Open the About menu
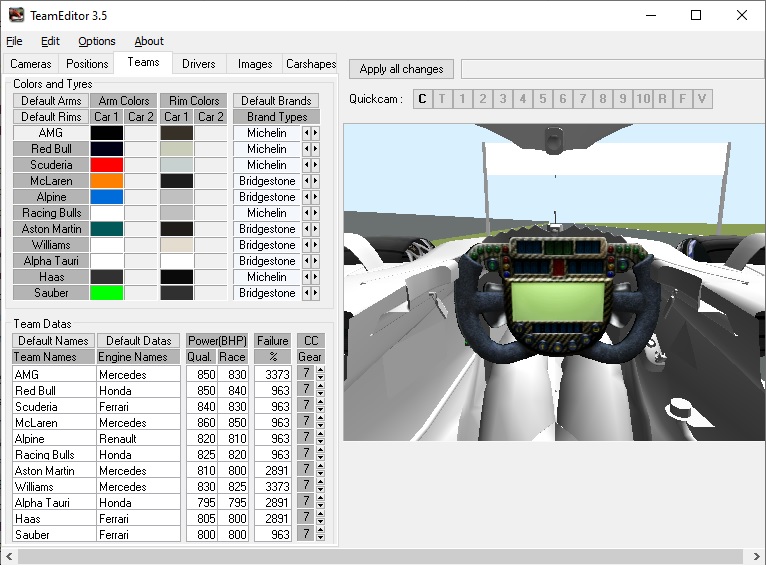 pos(149,41)
